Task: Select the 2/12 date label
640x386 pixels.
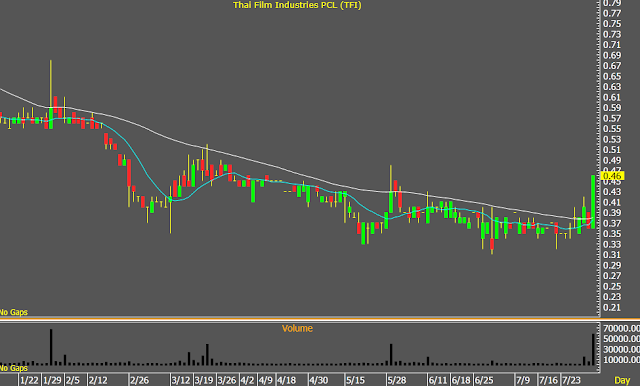Action: [x=98, y=380]
